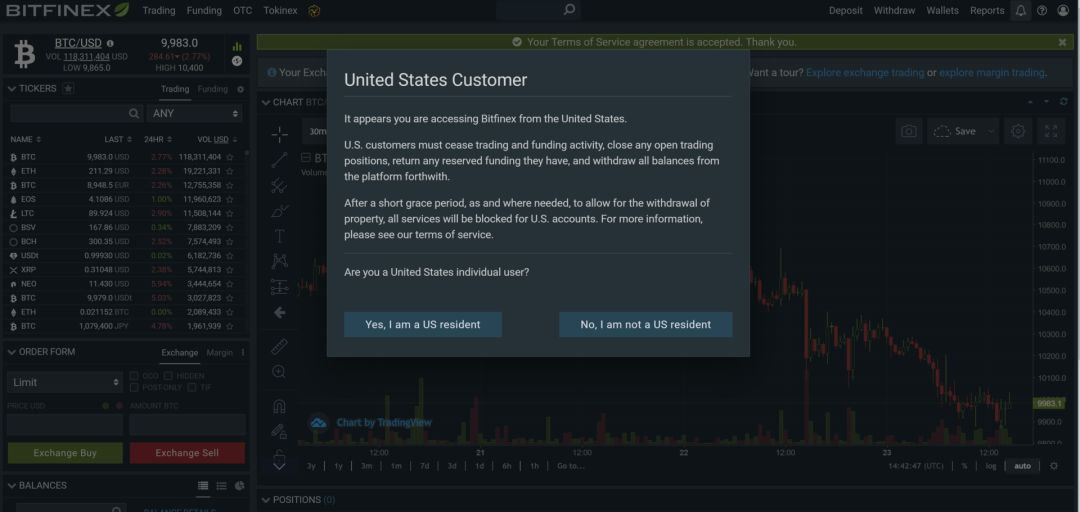Favorite the XRP ticker row star
Image resolution: width=1080 pixels, height=512 pixels.
(x=229, y=270)
